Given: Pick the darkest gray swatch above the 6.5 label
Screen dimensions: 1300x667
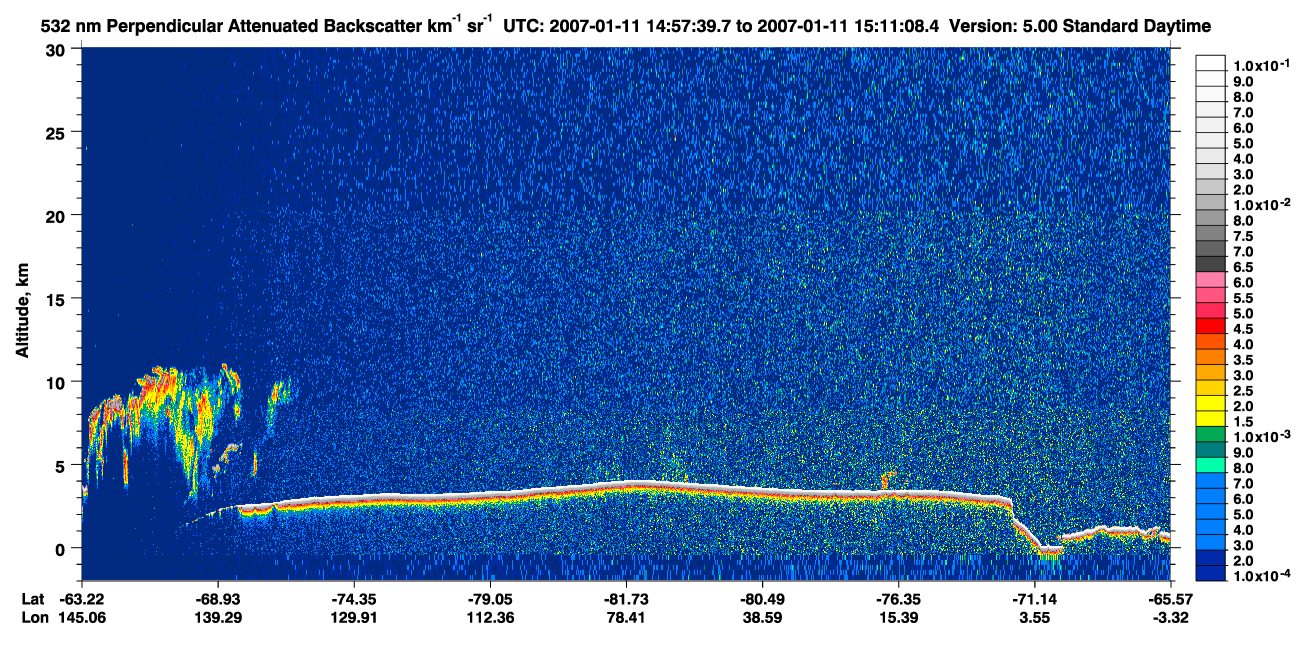Looking at the screenshot, I should (x=1211, y=264).
